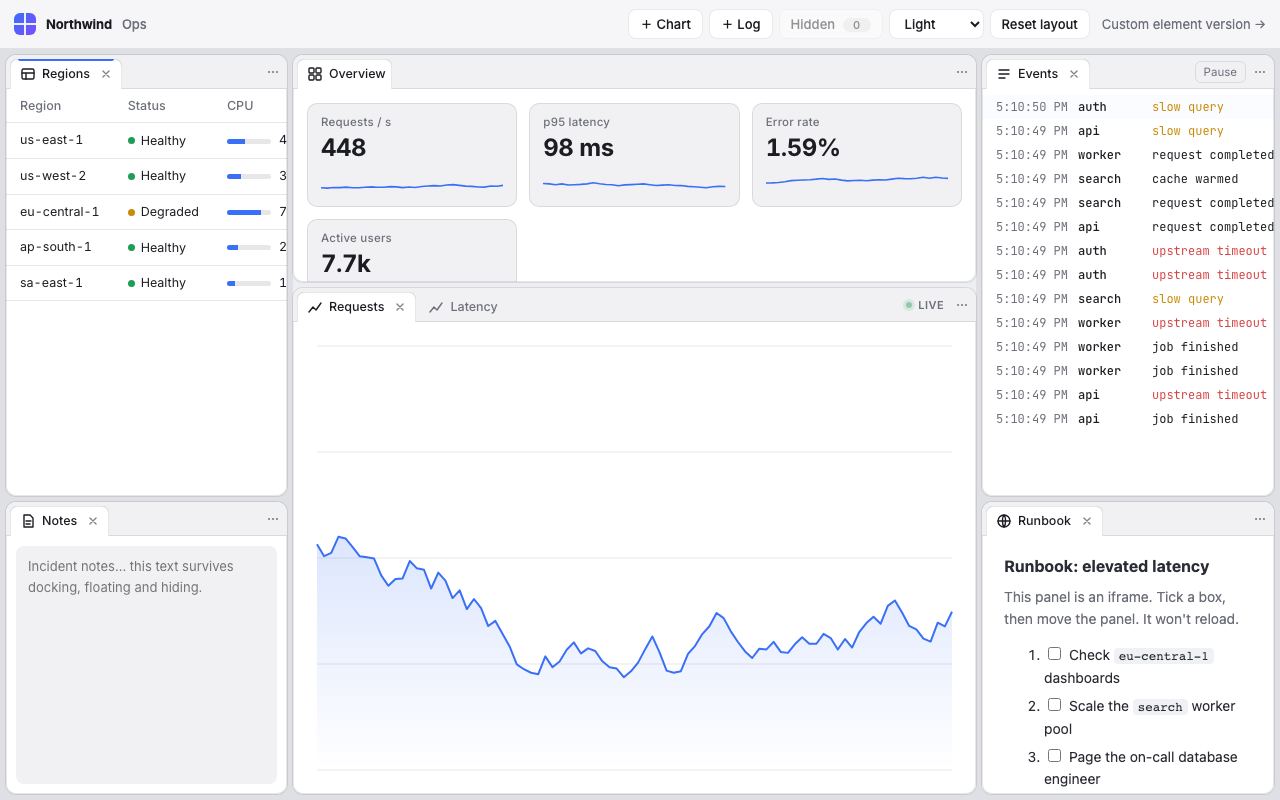Click the Runbook globe icon
The width and height of the screenshot is (1280, 800).
tap(1004, 521)
